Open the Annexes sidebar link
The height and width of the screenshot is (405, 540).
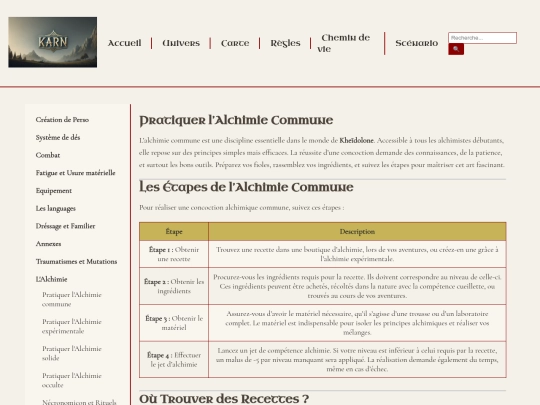pos(48,244)
